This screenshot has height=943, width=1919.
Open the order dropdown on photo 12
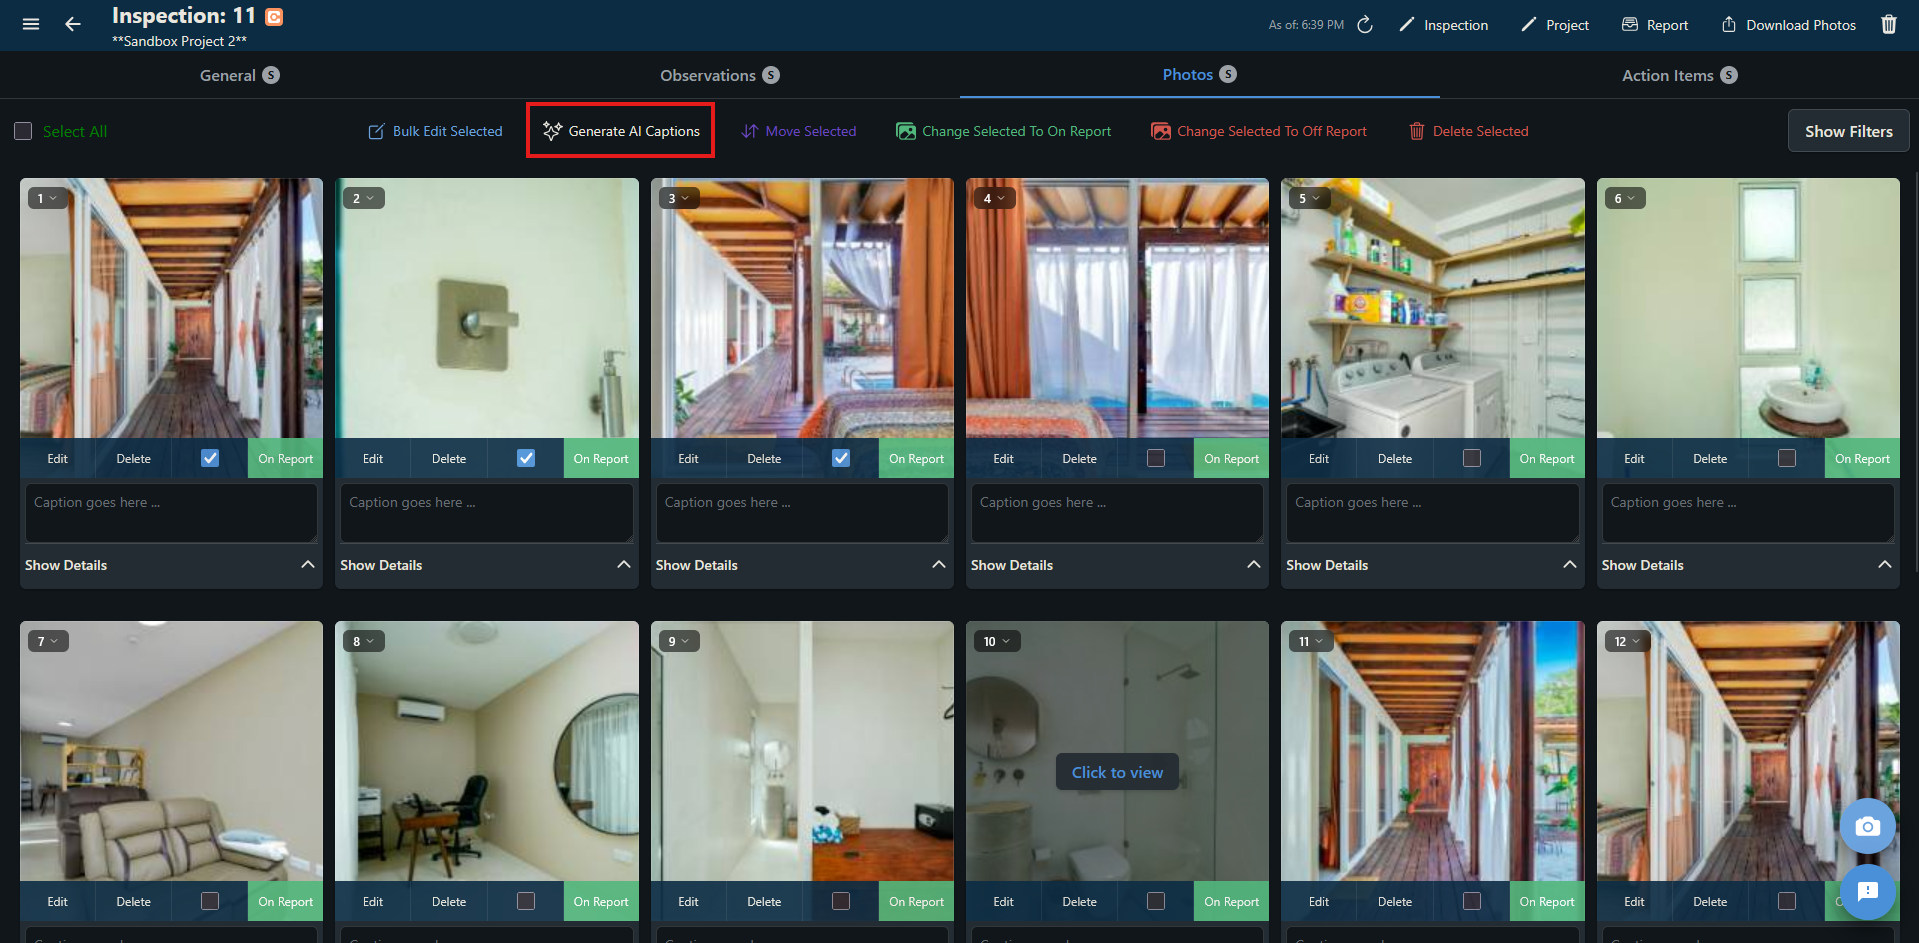coord(1627,641)
